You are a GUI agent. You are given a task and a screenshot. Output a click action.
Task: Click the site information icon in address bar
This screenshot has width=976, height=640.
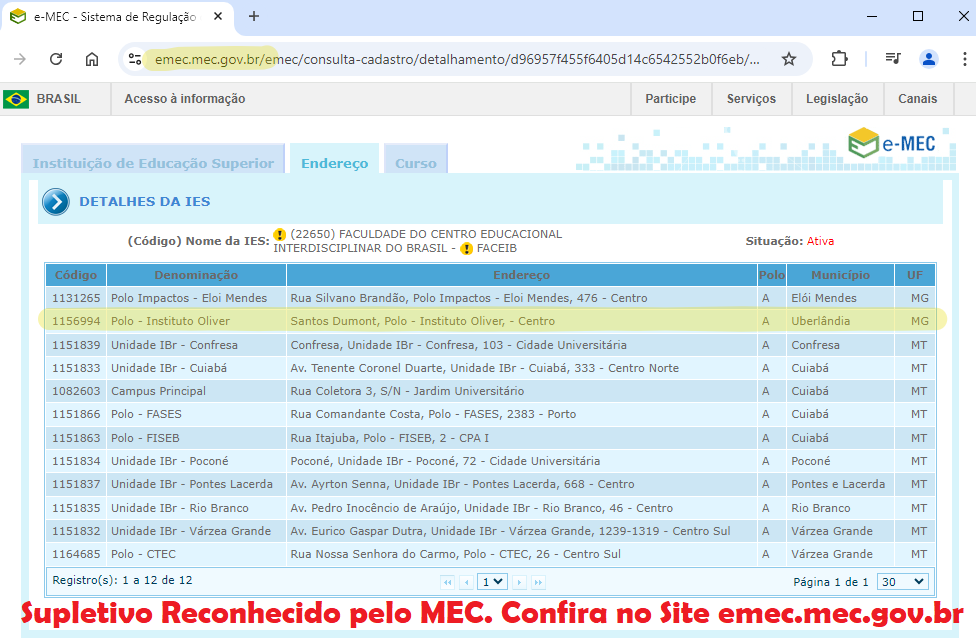click(x=134, y=59)
